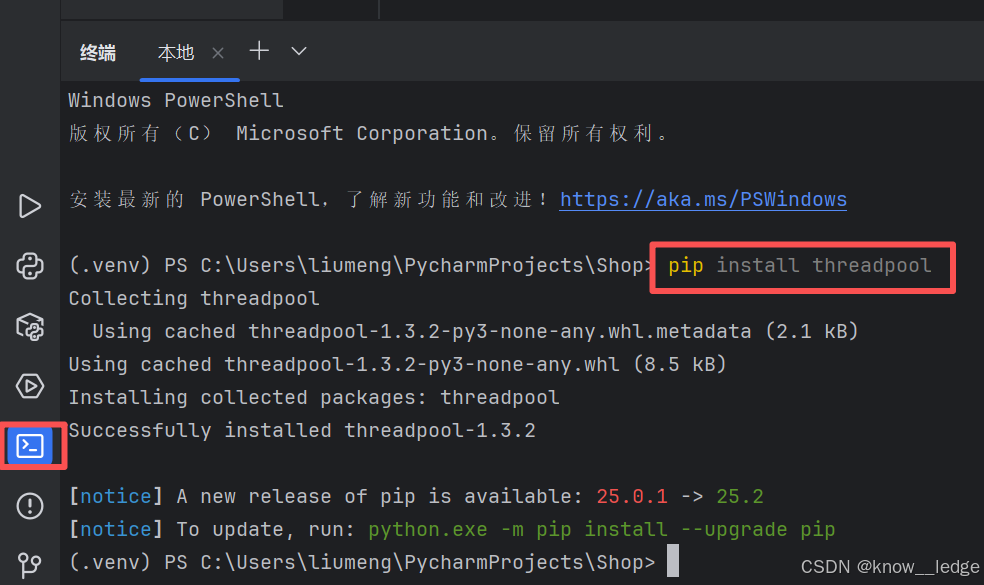Click the terminal cursor at last prompt
The image size is (984, 585).
click(673, 561)
